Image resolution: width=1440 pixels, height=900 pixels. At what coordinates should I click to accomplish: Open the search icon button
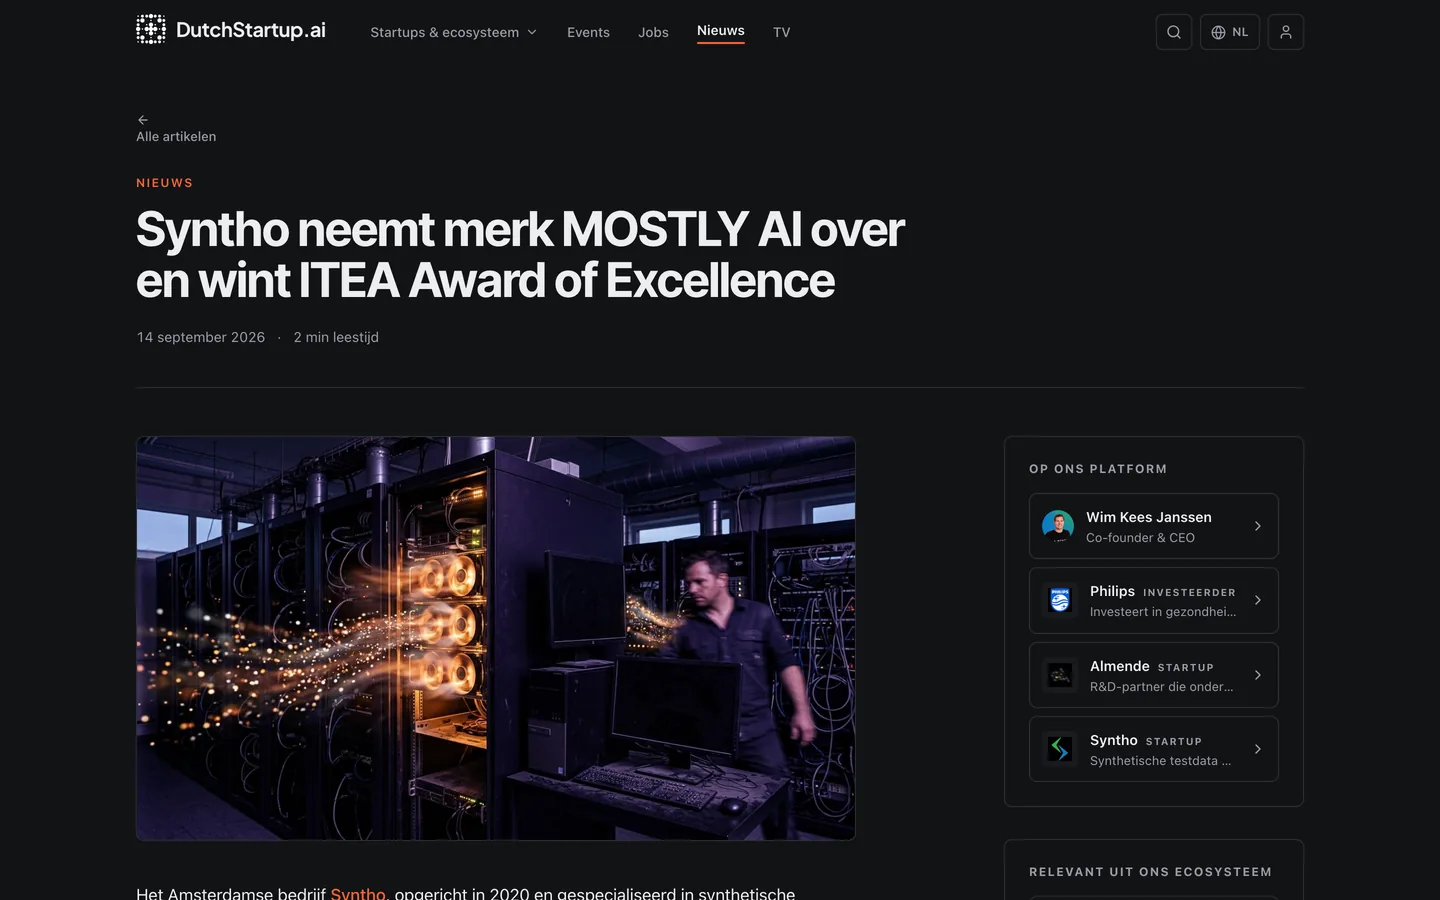[x=1174, y=32]
